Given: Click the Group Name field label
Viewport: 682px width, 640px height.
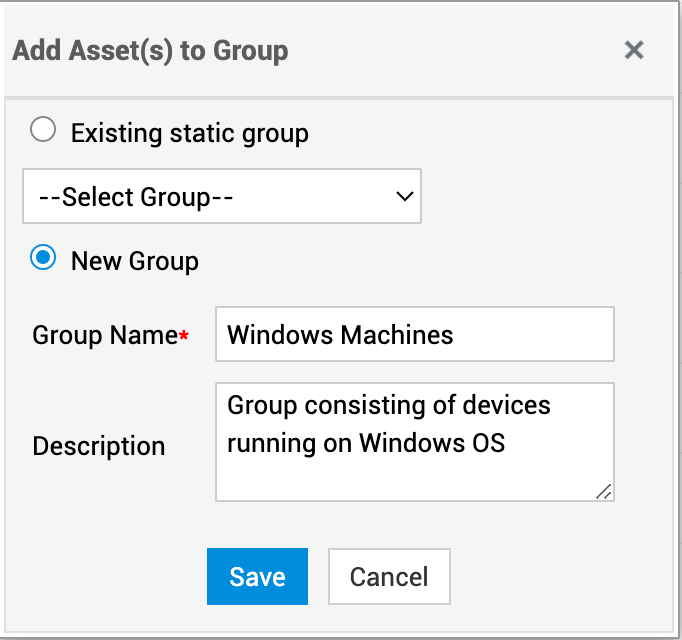Looking at the screenshot, I should tap(104, 335).
